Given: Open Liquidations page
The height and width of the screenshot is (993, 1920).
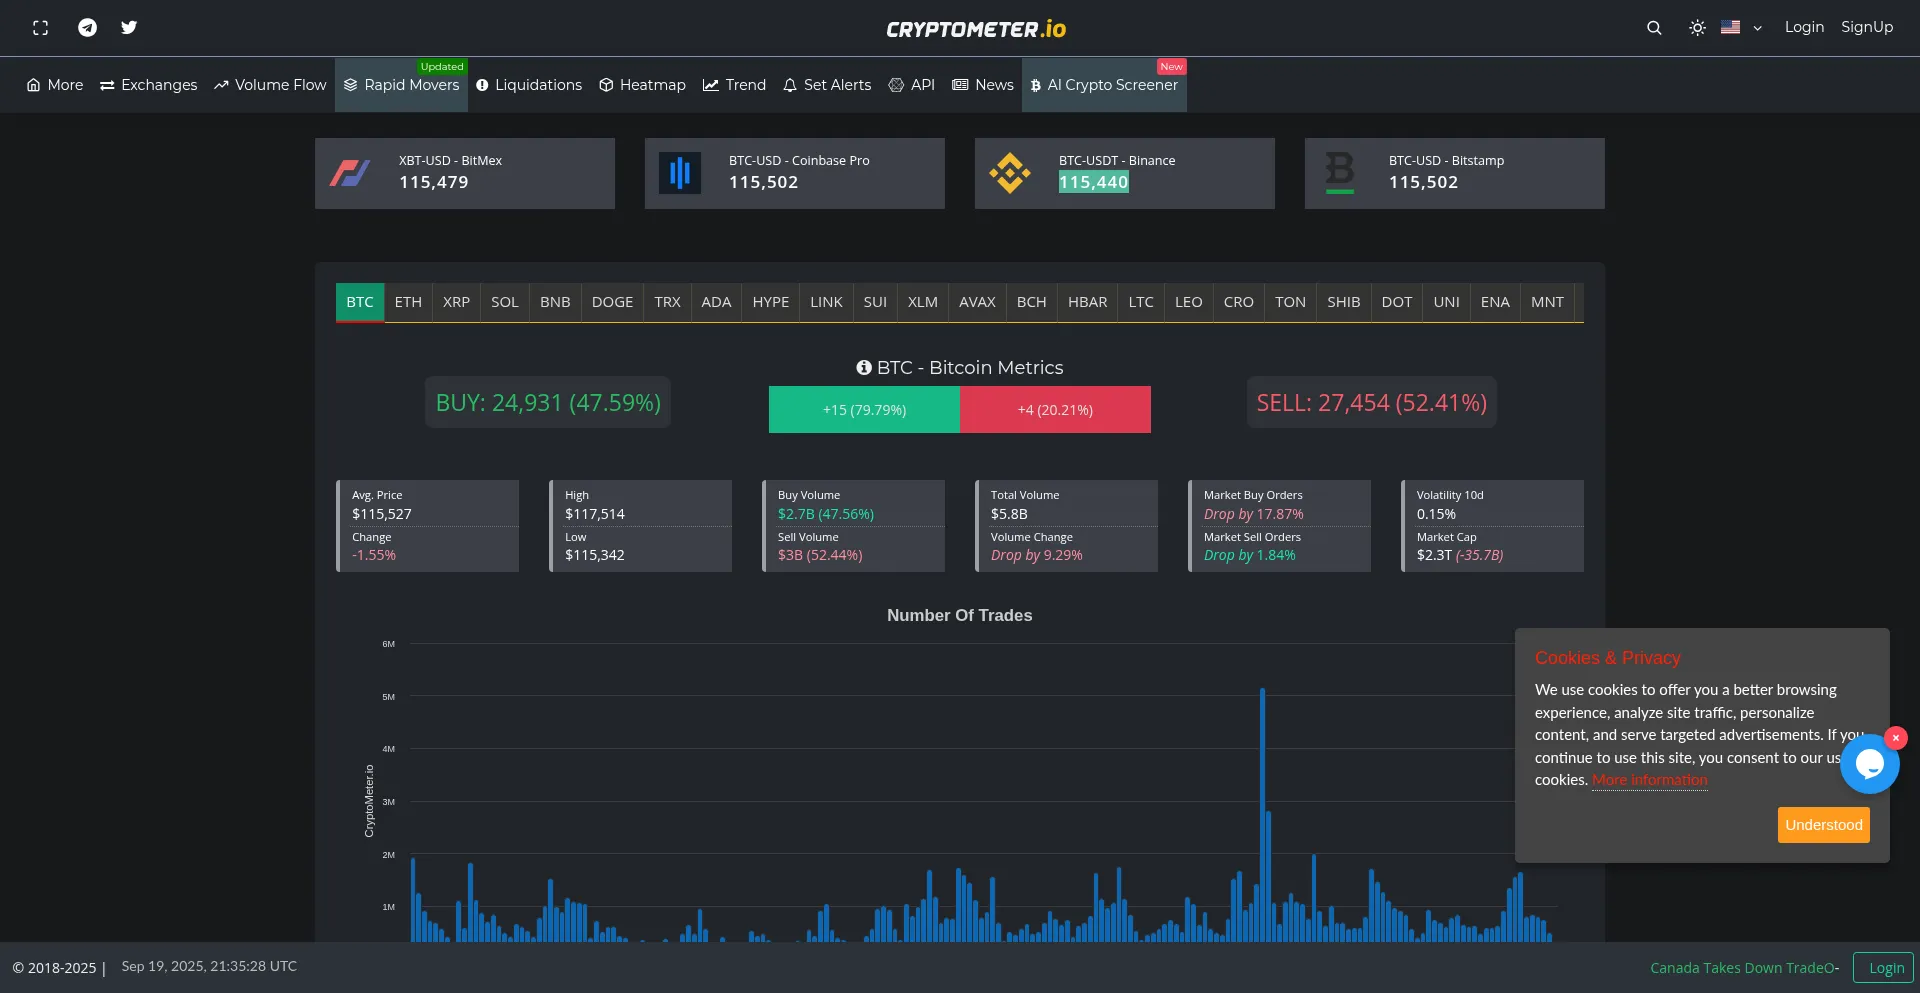Looking at the screenshot, I should click(529, 85).
